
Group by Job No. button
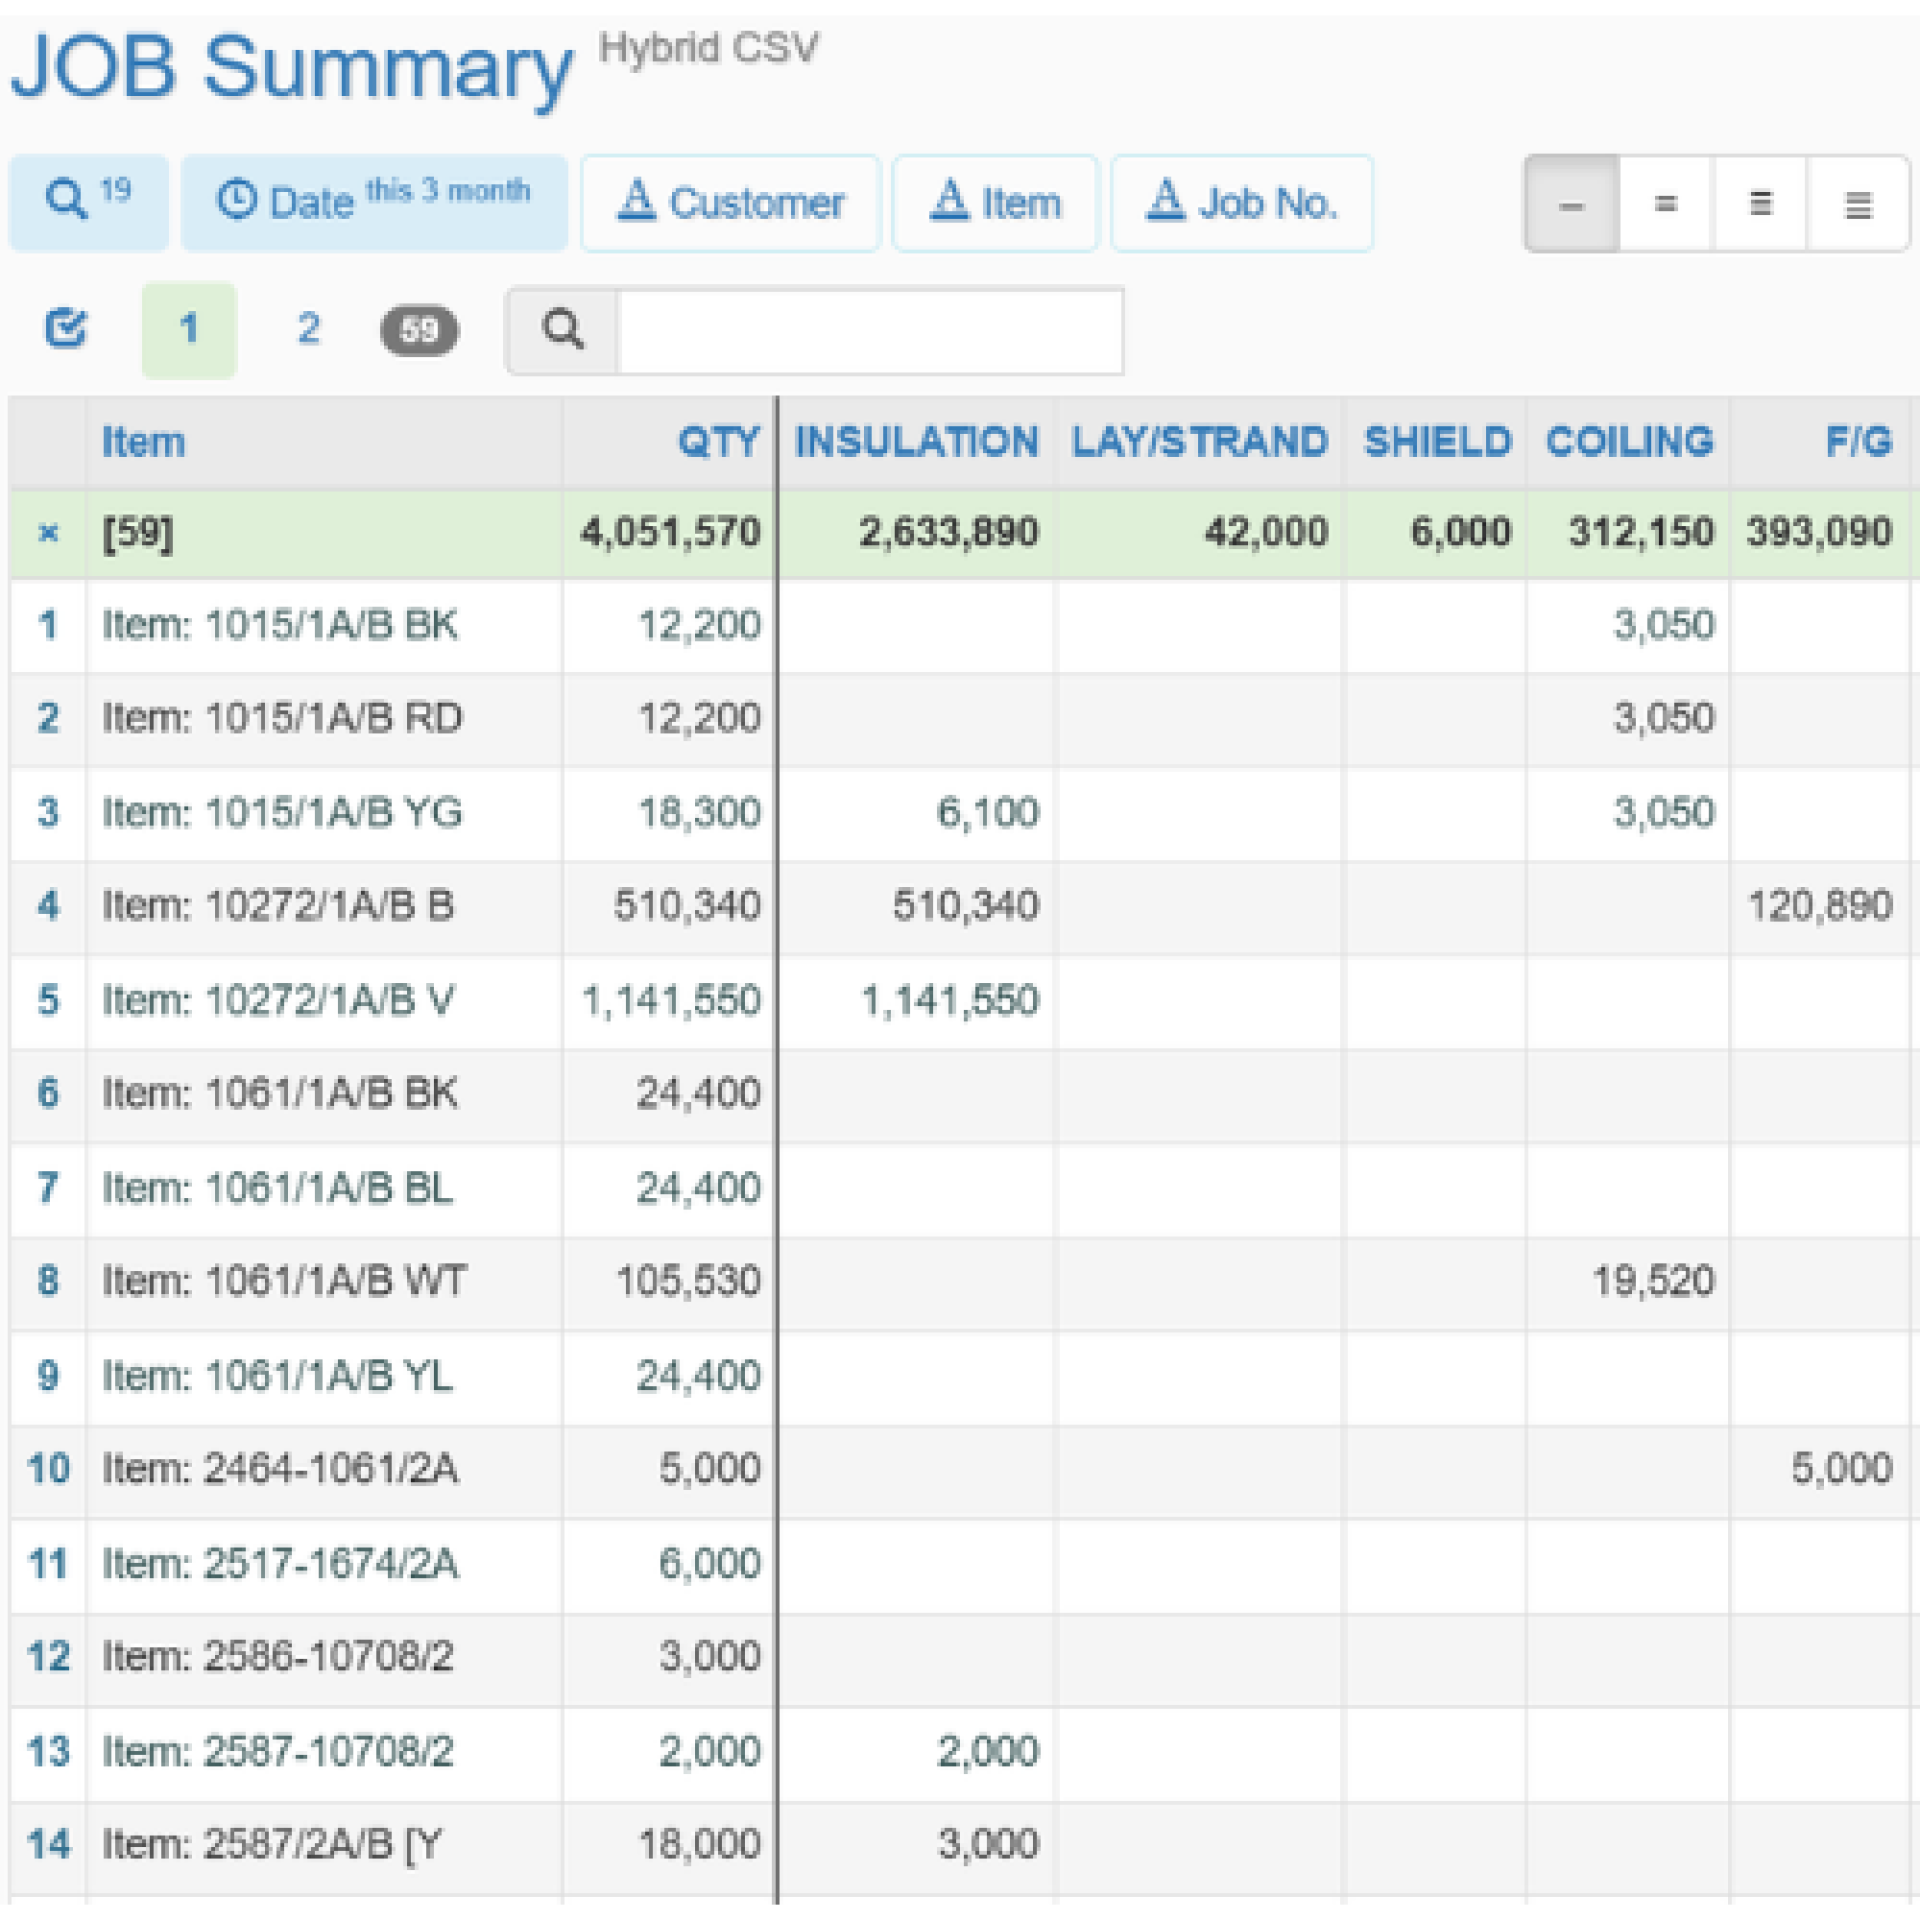point(1241,203)
